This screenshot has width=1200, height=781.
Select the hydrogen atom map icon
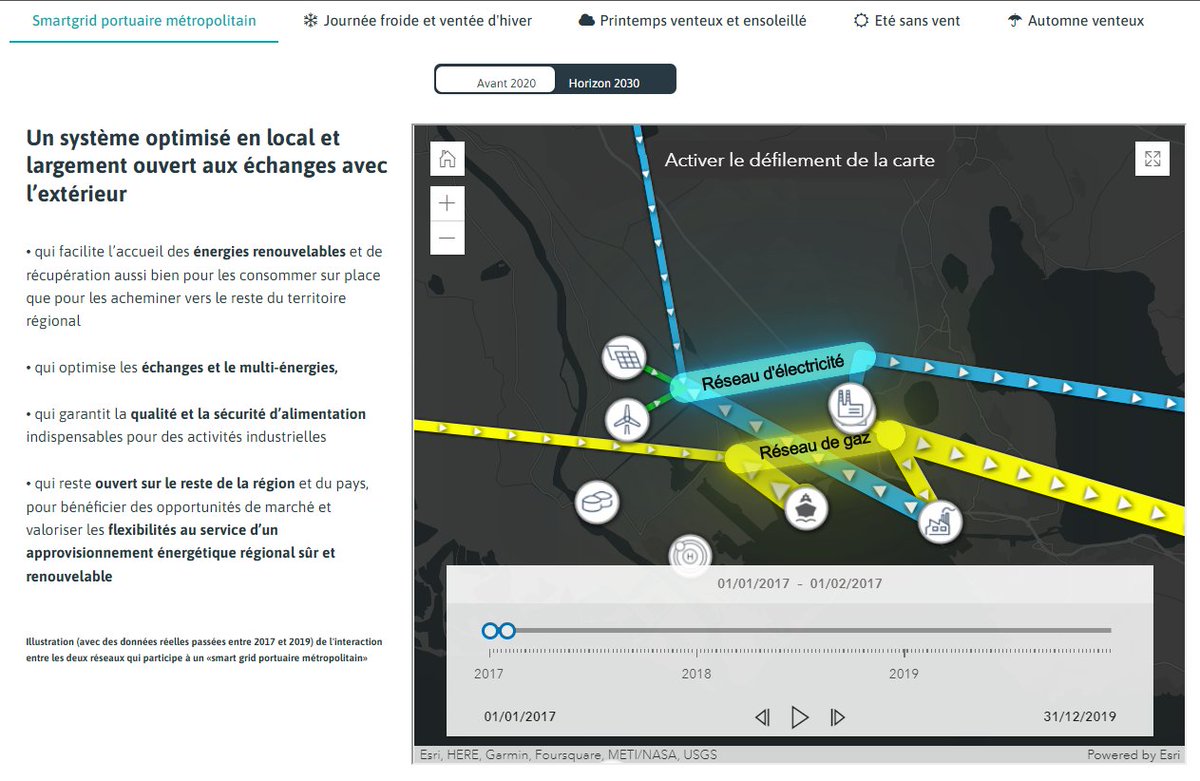tap(690, 555)
